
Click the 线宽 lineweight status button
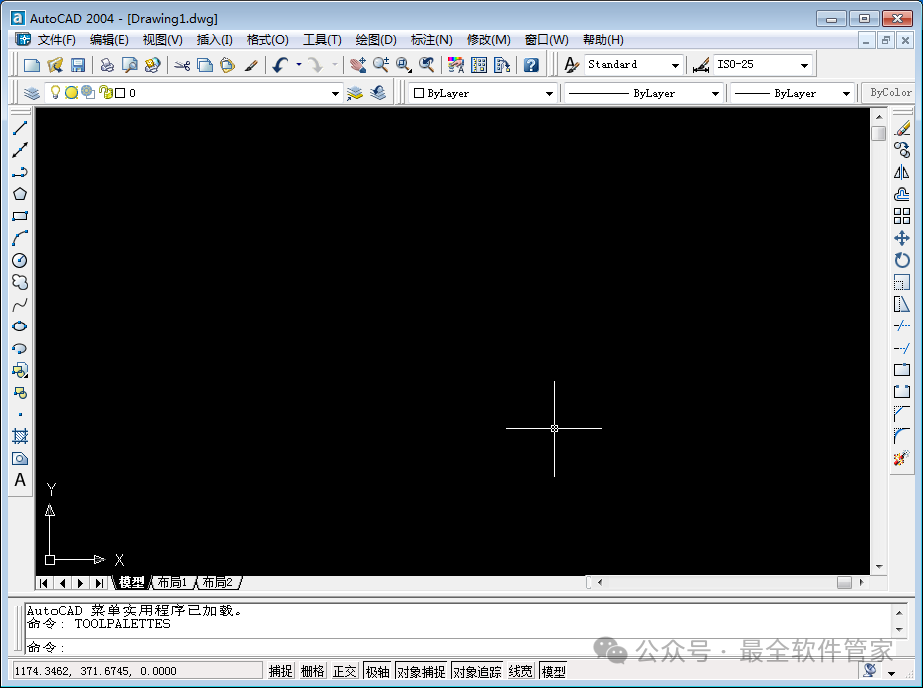pos(520,671)
